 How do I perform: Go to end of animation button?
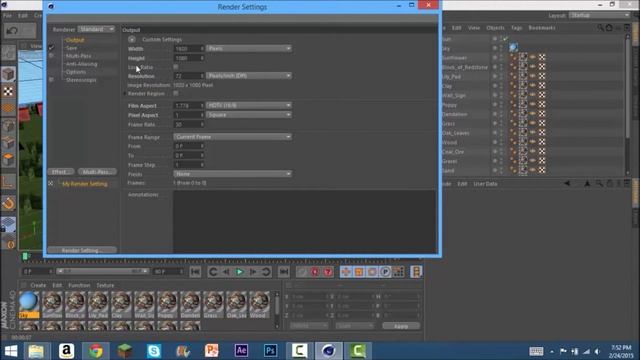point(283,272)
